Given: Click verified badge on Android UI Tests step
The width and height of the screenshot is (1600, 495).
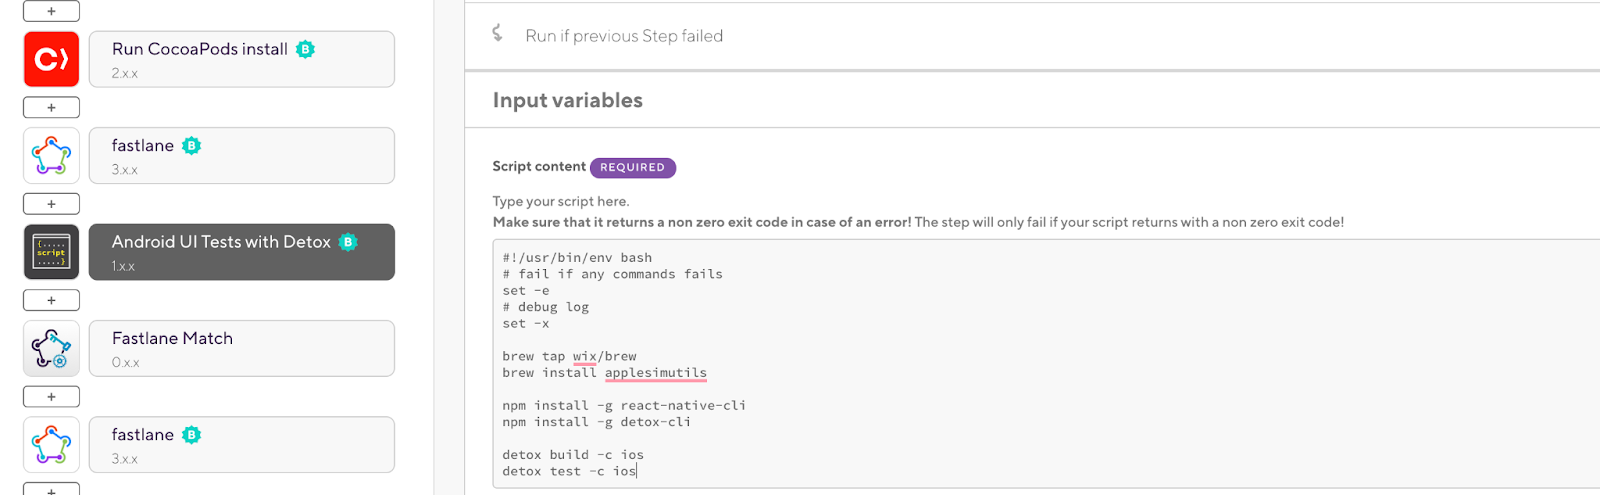Looking at the screenshot, I should [348, 242].
